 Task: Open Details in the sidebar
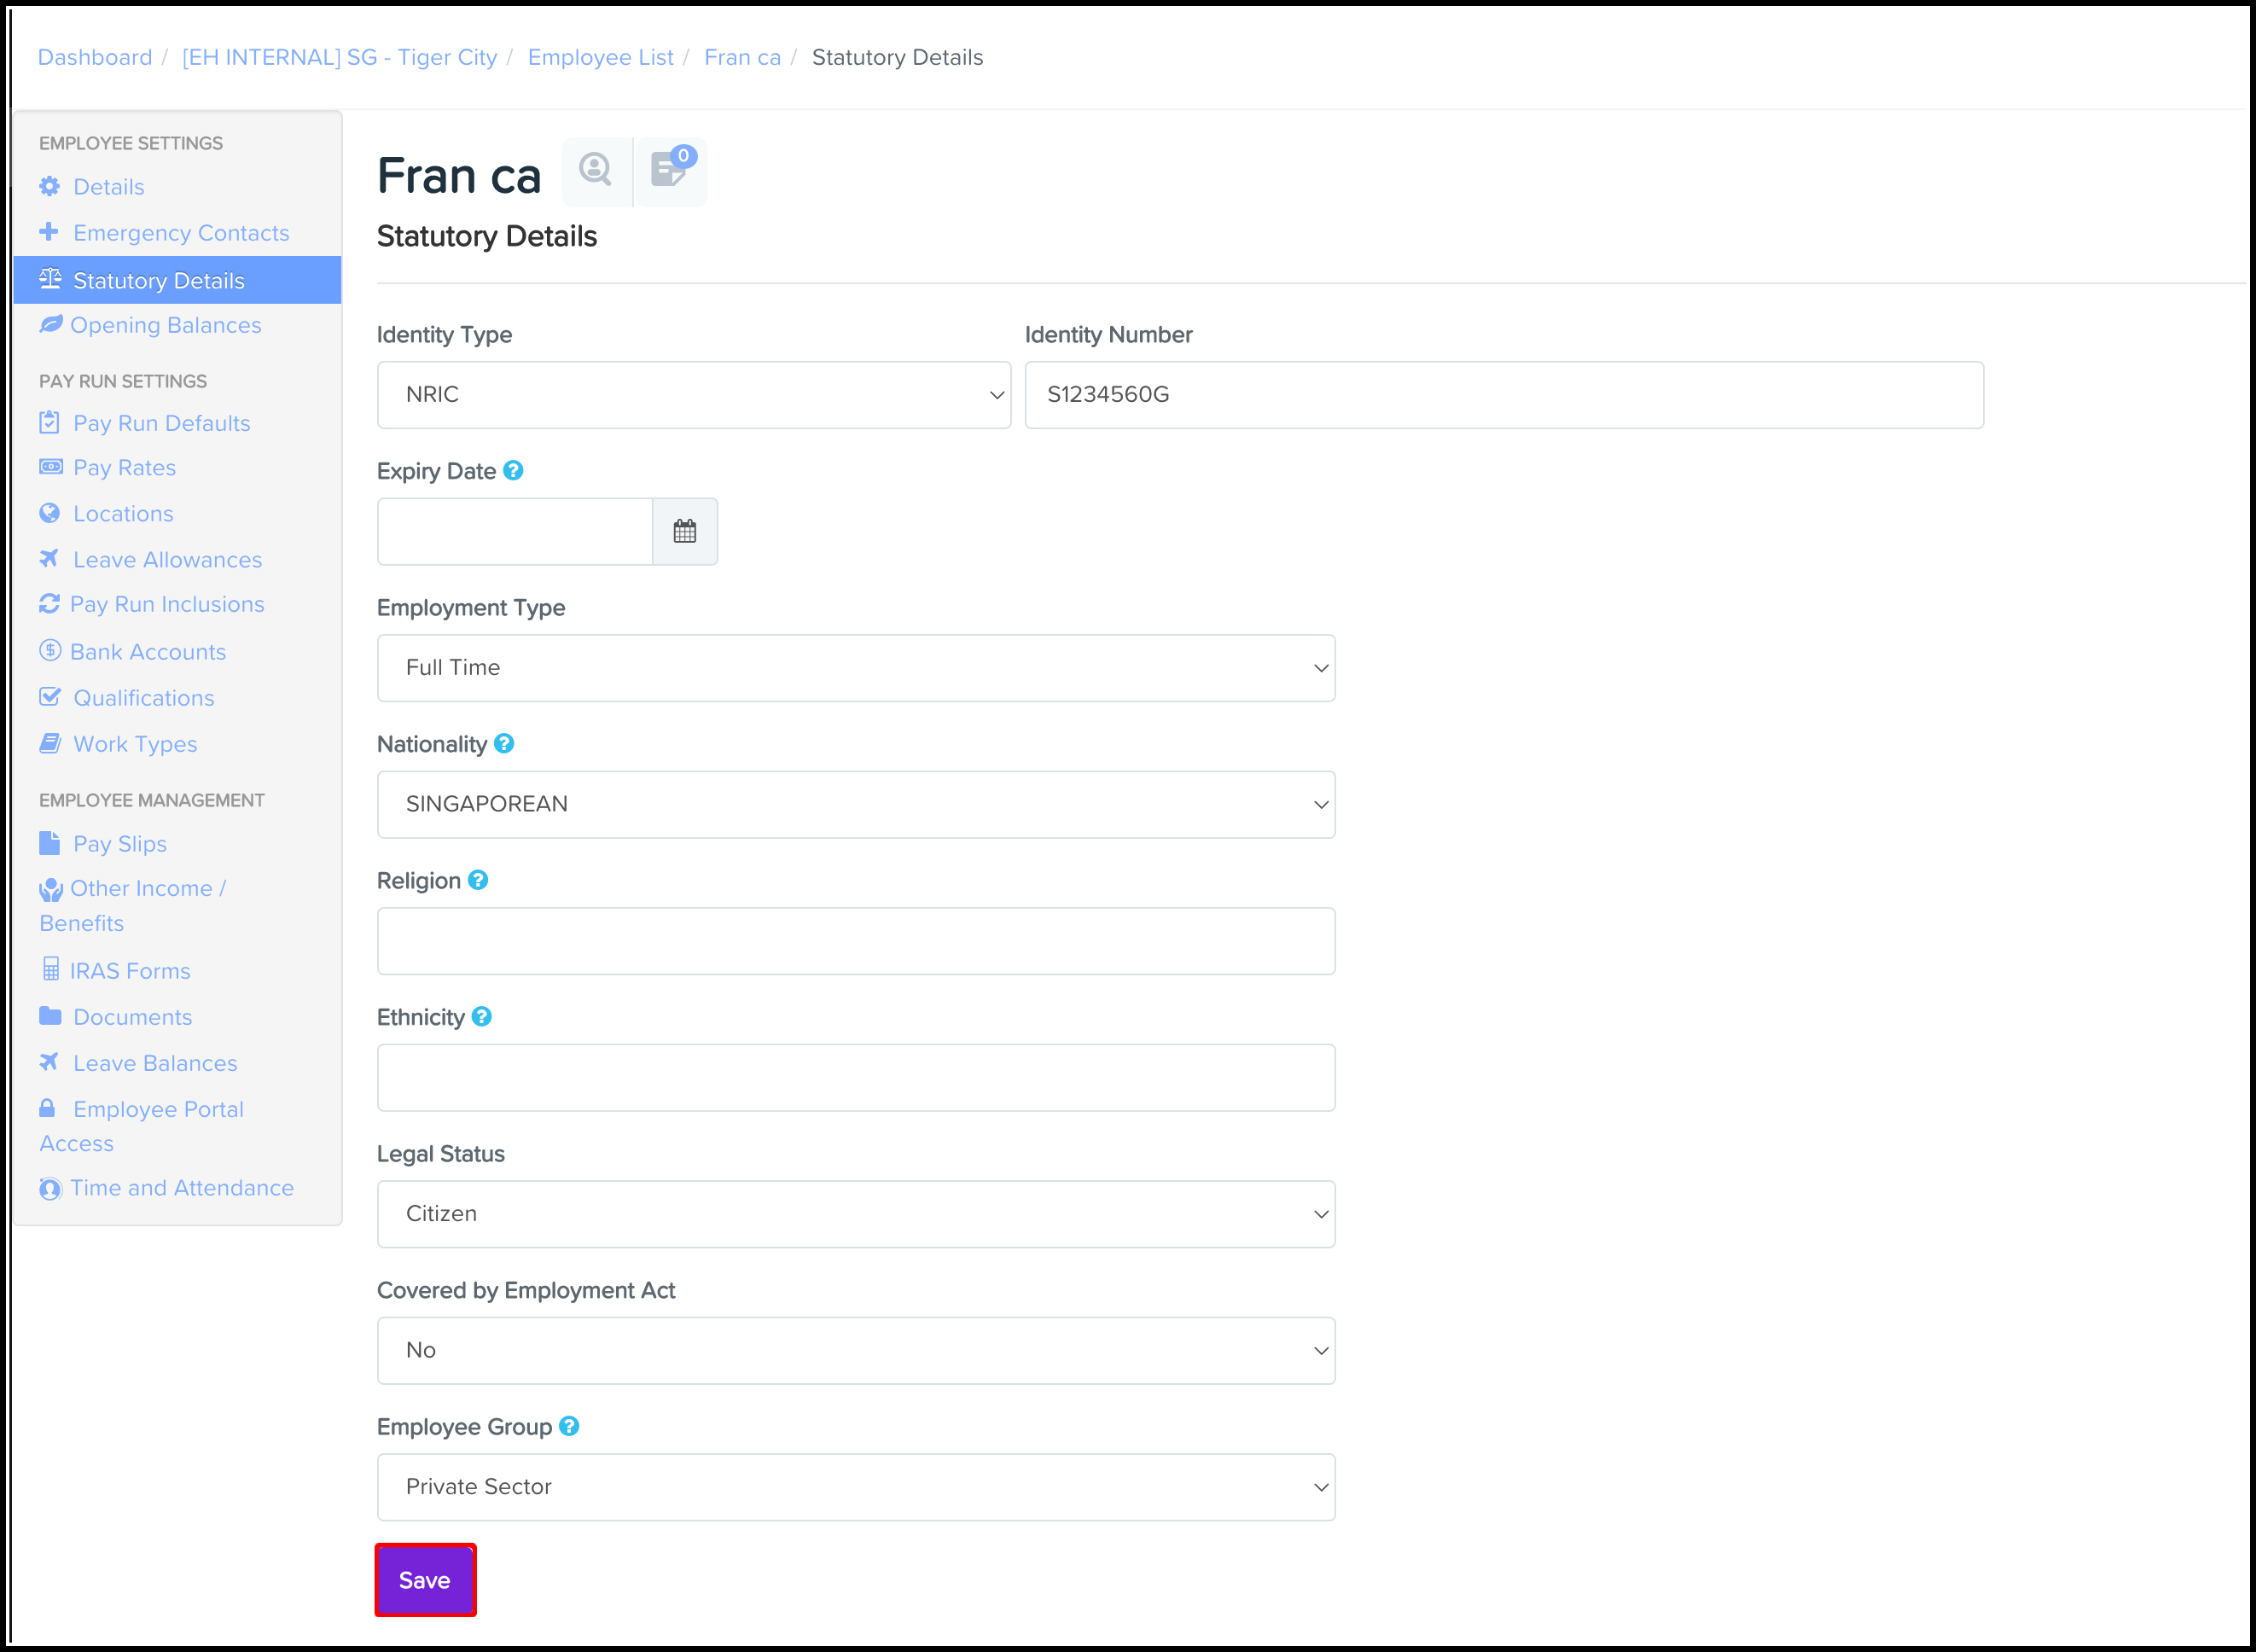pos(109,187)
